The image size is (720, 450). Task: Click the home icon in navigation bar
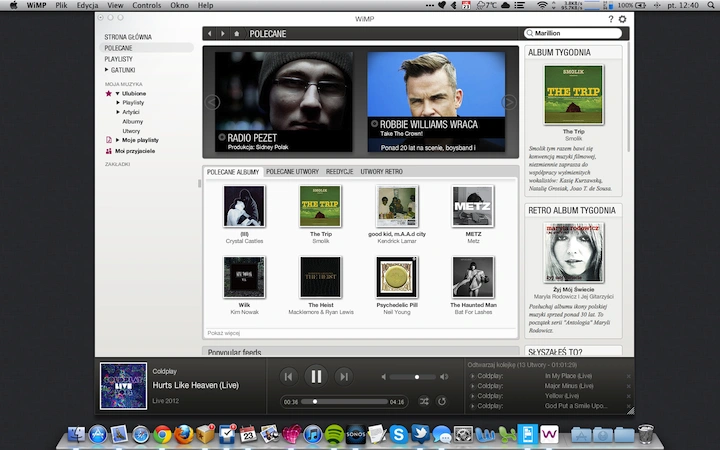(236, 34)
